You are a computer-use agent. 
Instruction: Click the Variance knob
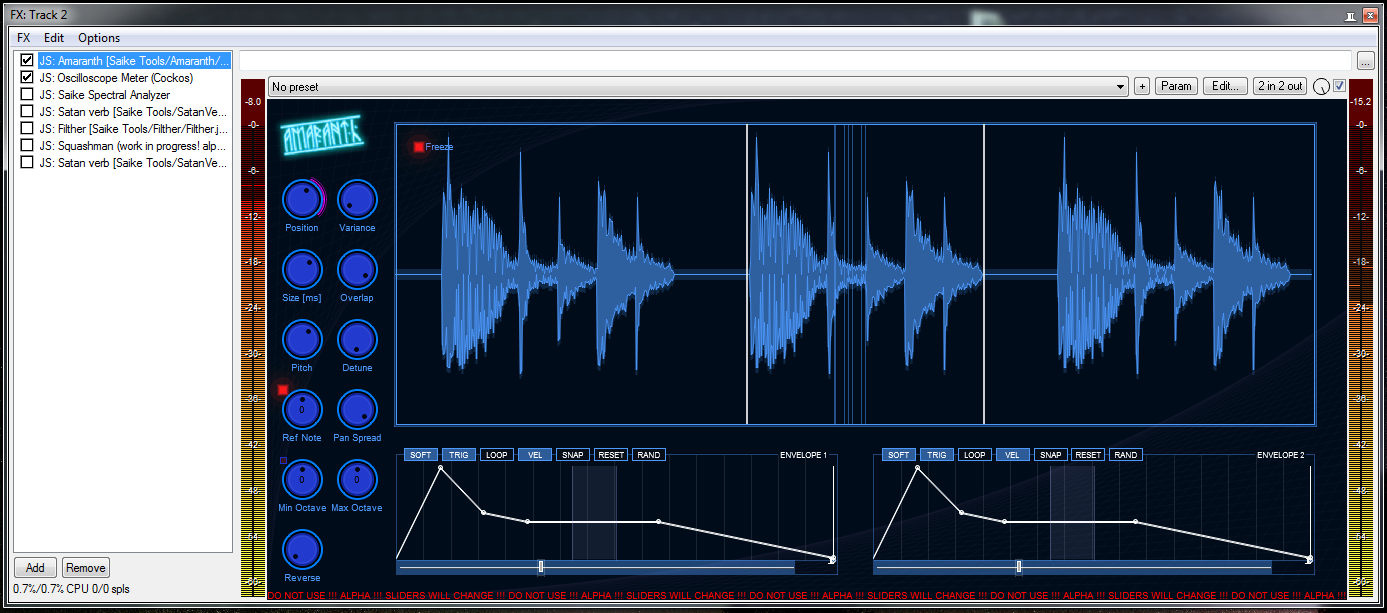357,200
